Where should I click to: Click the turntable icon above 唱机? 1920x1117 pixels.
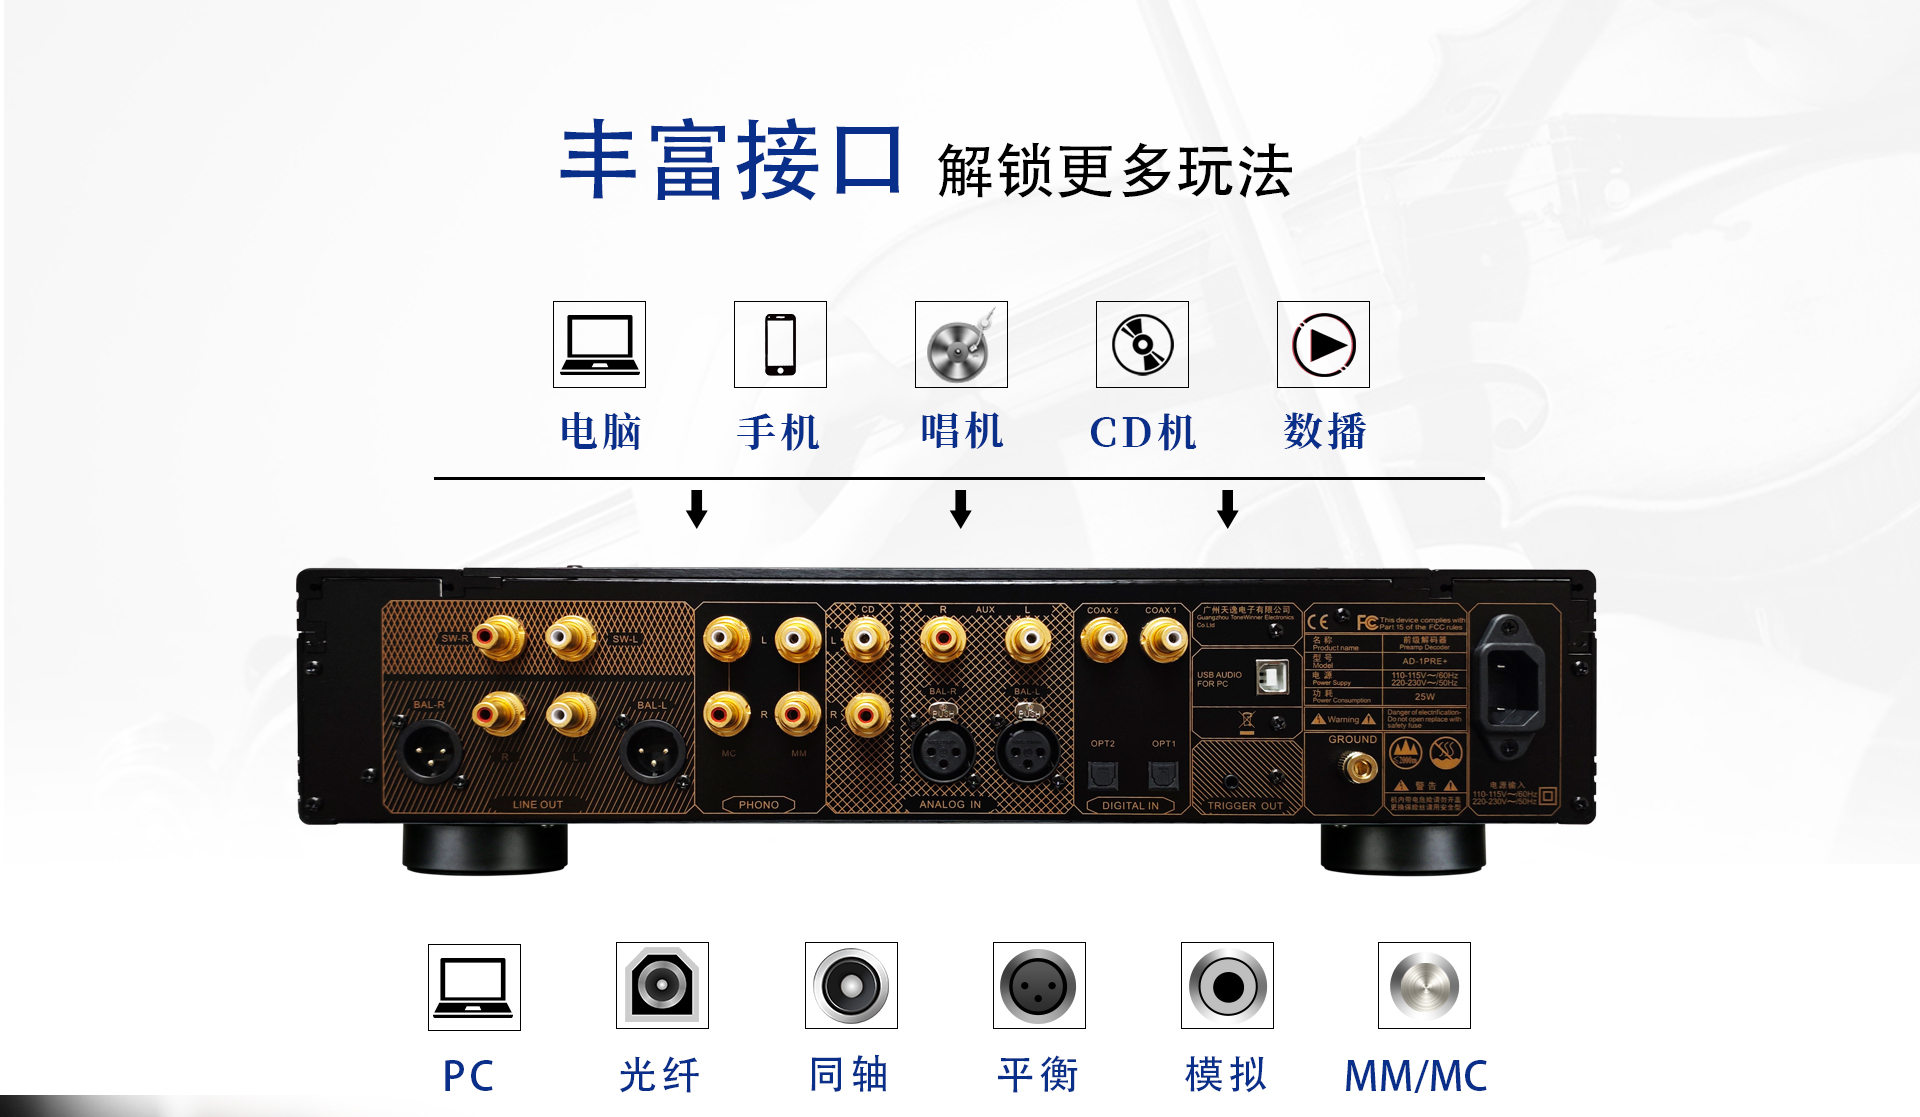click(961, 344)
